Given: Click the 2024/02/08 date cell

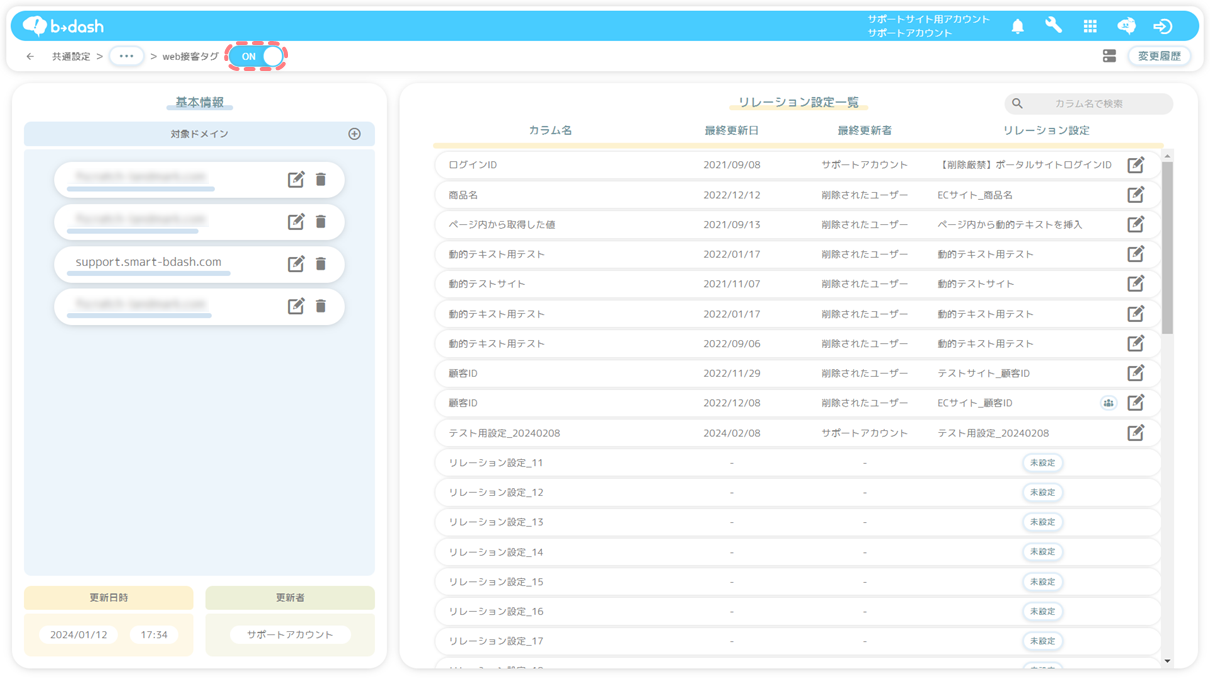Looking at the screenshot, I should 731,433.
